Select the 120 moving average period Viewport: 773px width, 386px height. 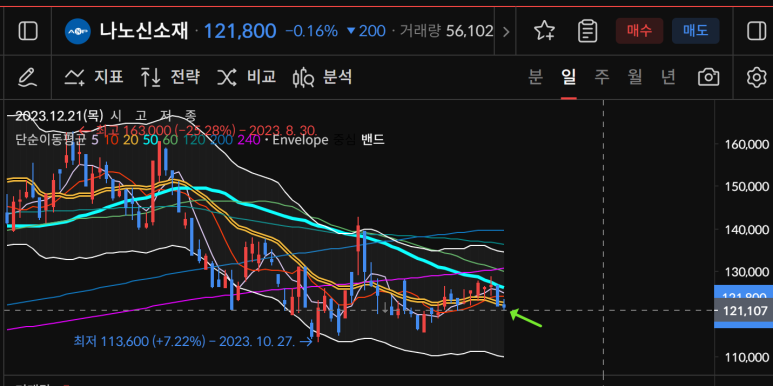(194, 140)
